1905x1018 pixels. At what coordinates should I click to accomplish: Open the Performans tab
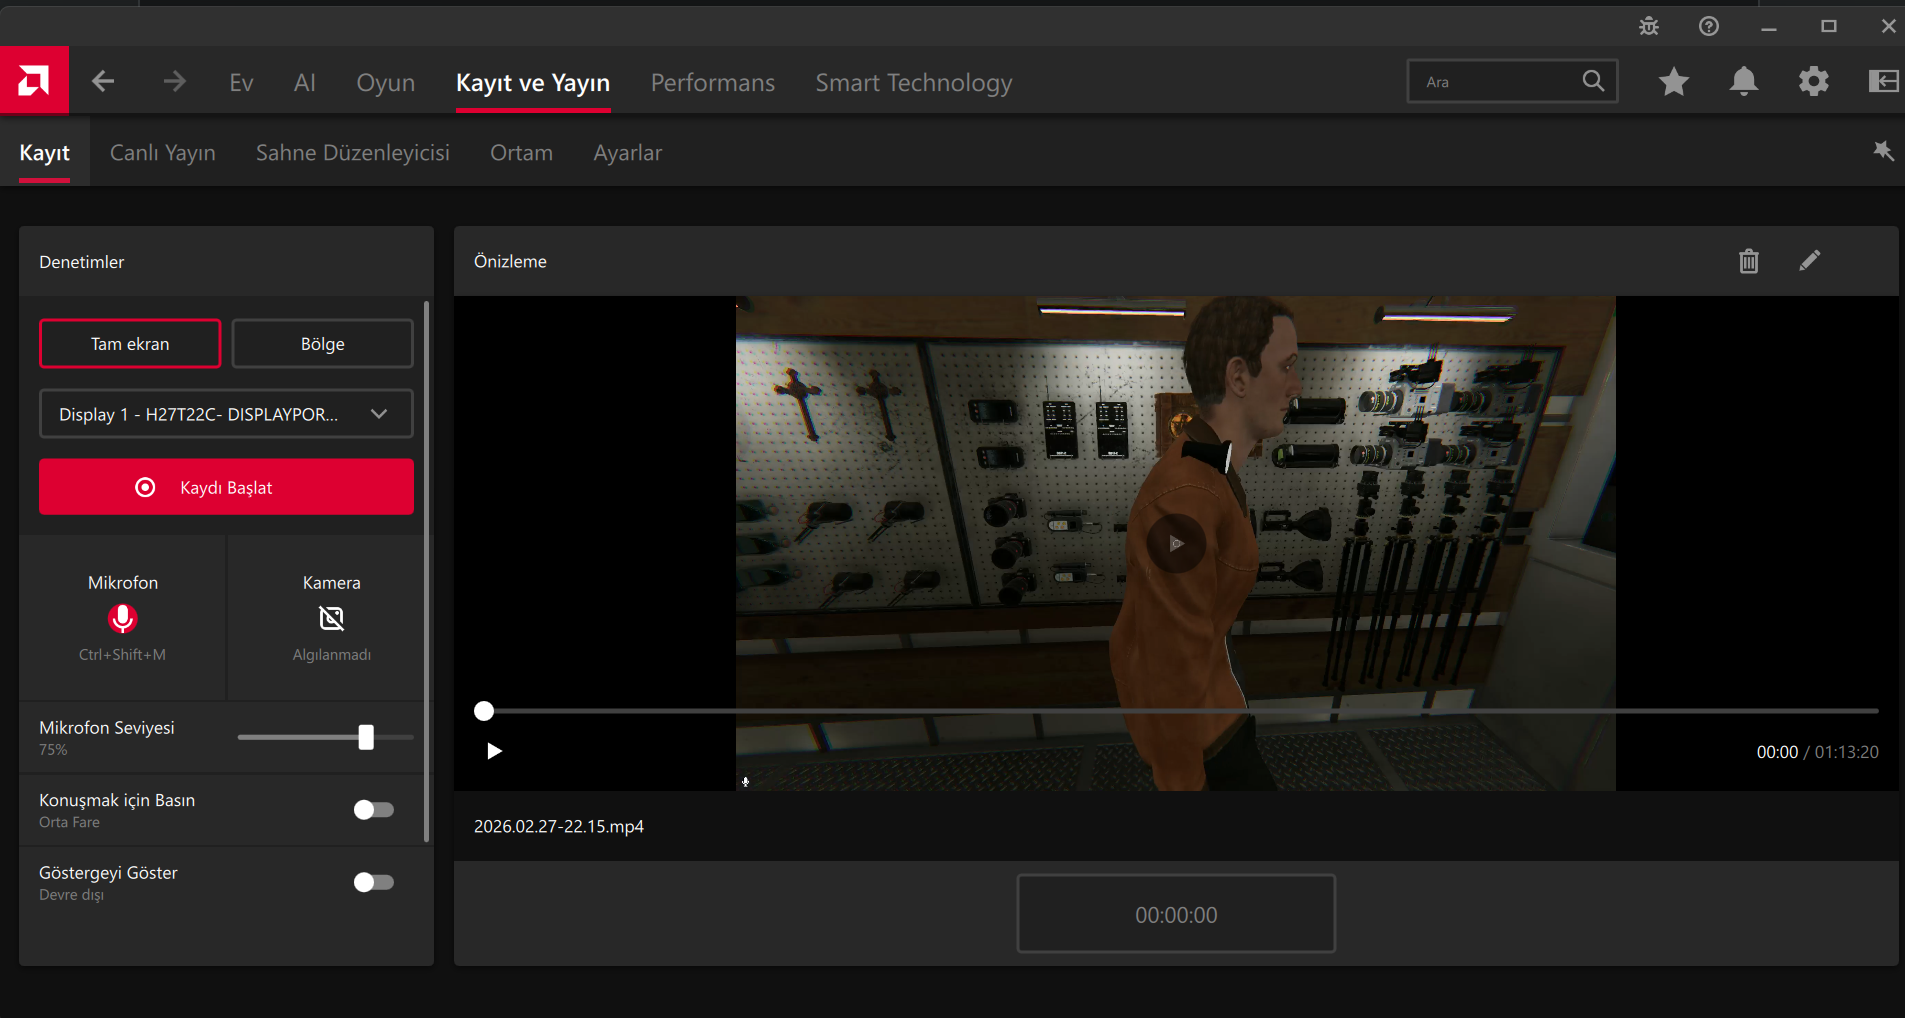pyautogui.click(x=713, y=83)
